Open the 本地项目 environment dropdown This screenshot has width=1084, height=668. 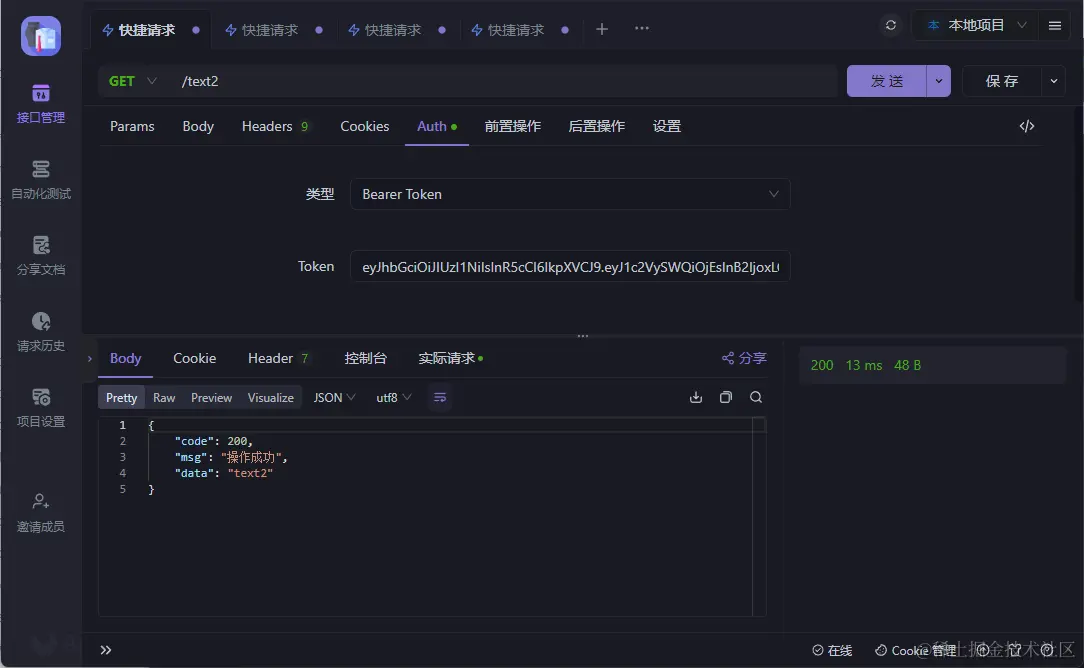click(975, 25)
